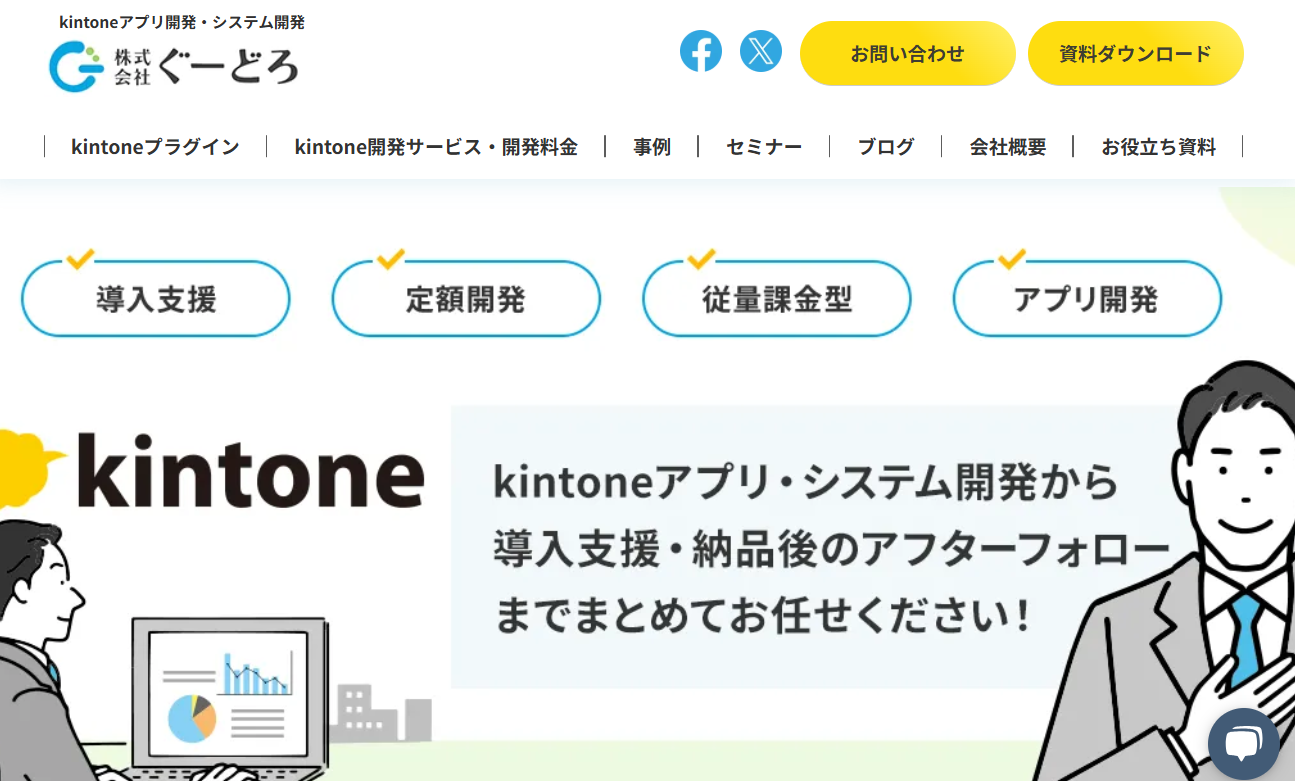Click the ぐーどろ company logo
Screen dimensions: 1295x781
click(x=175, y=66)
